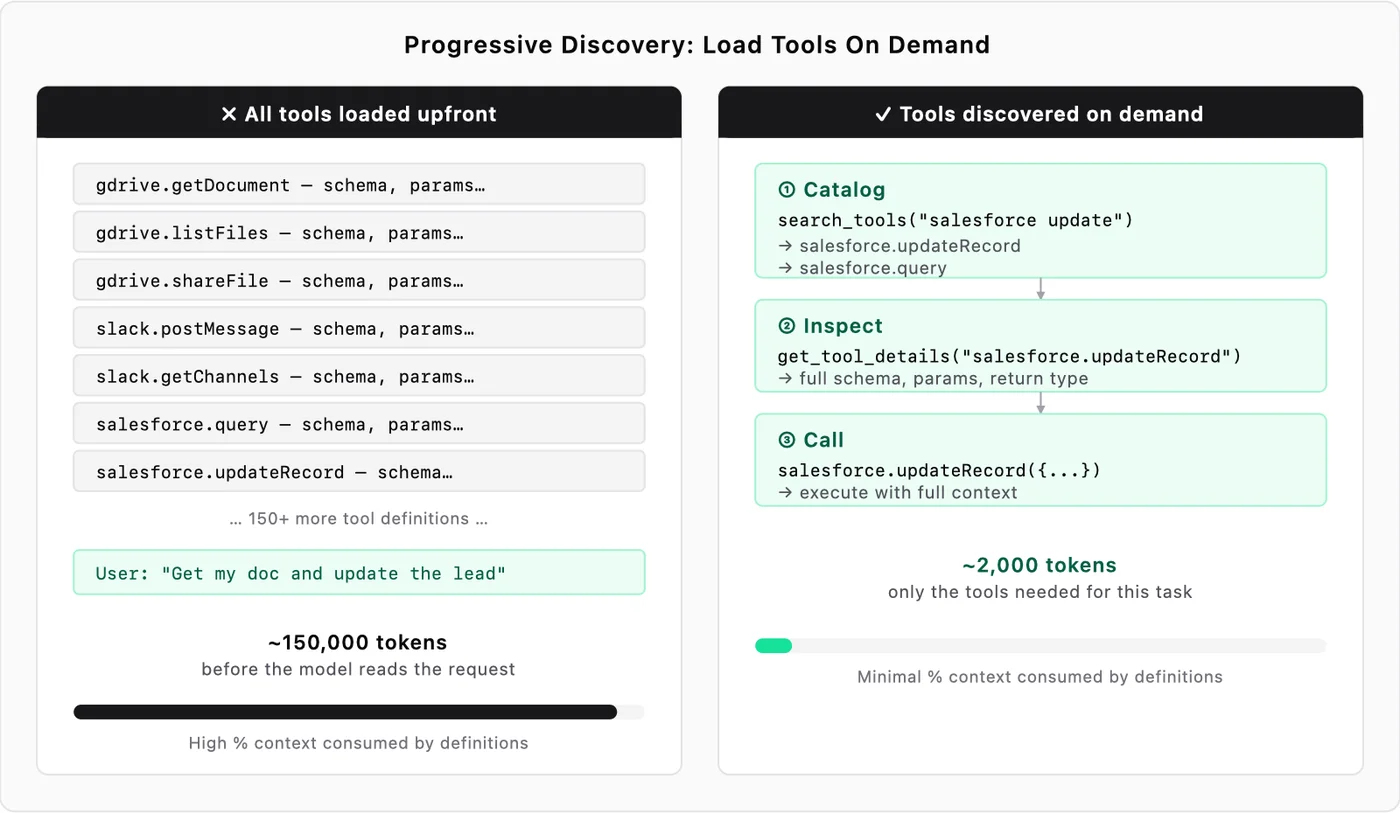Click the "All tools loaded upfront" header text
Viewport: 1400px width, 813px height.
pos(370,114)
